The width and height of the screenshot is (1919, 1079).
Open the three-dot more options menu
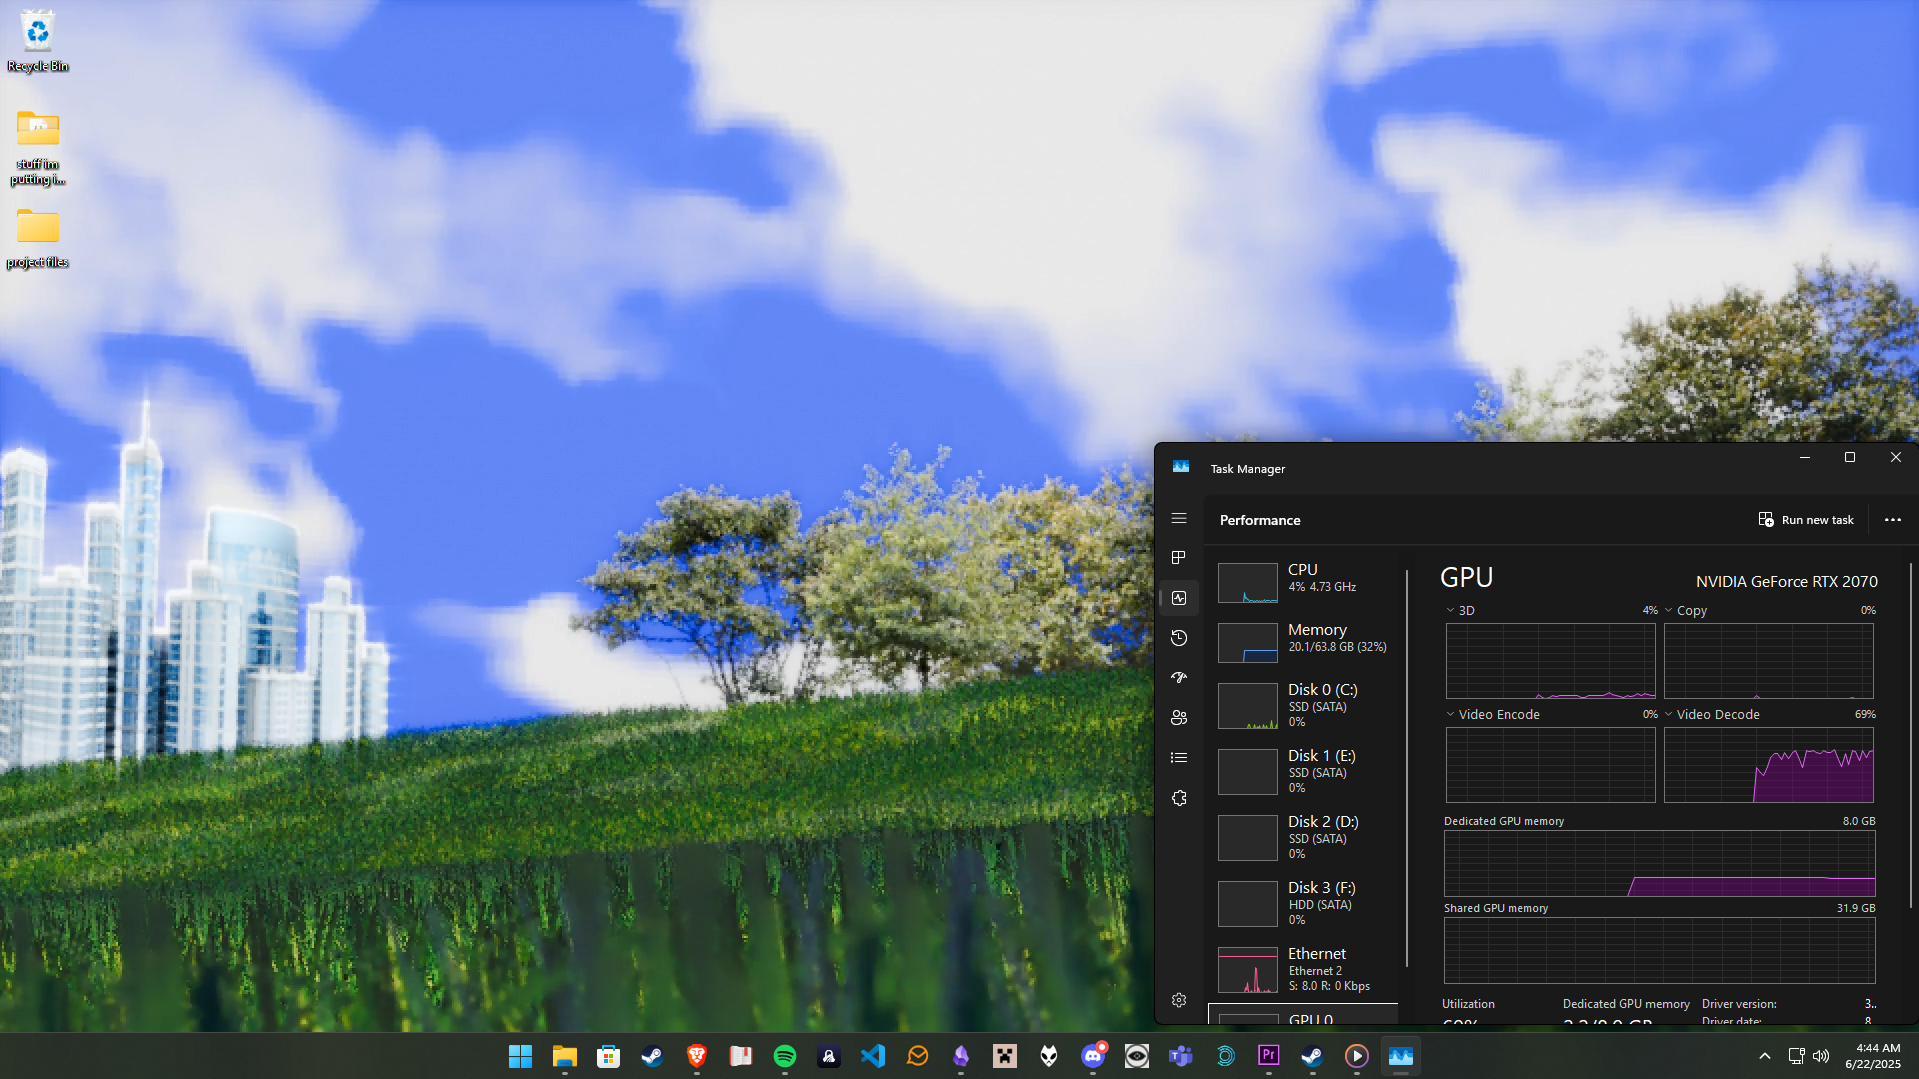tap(1892, 520)
